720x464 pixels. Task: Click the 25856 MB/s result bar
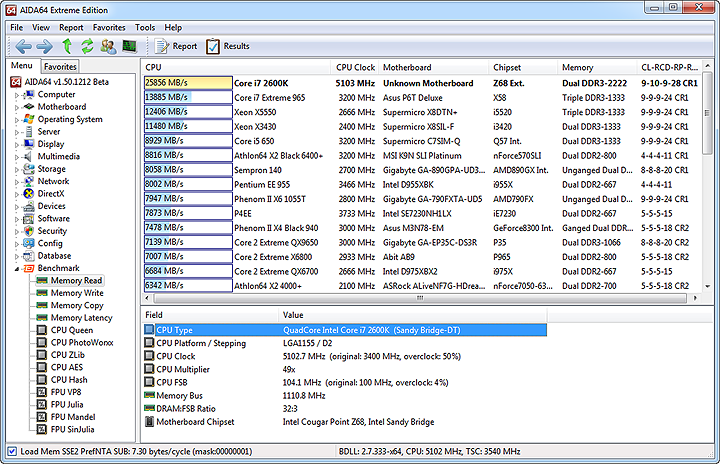[x=188, y=83]
